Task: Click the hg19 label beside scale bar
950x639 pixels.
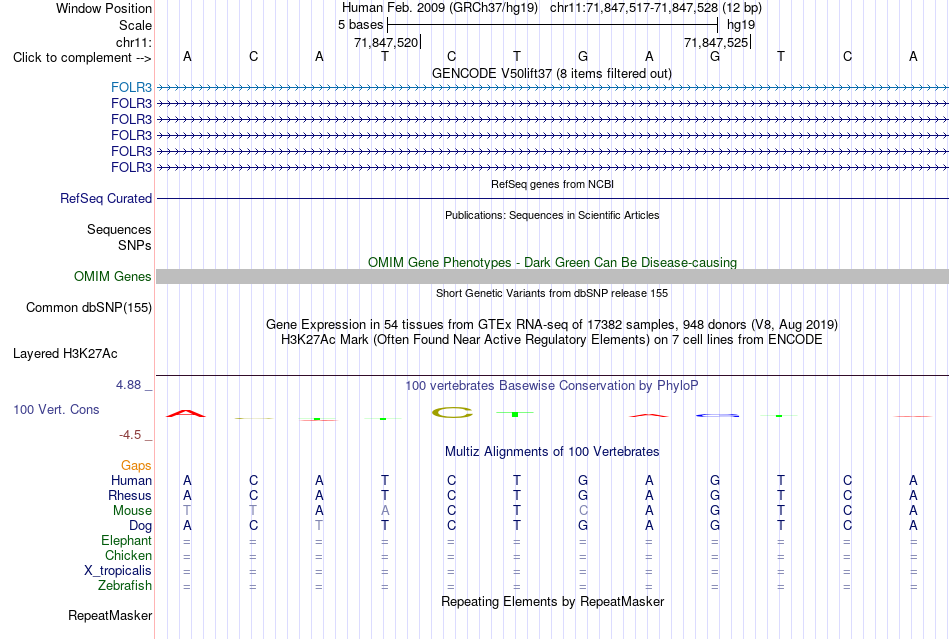Action: (x=740, y=25)
